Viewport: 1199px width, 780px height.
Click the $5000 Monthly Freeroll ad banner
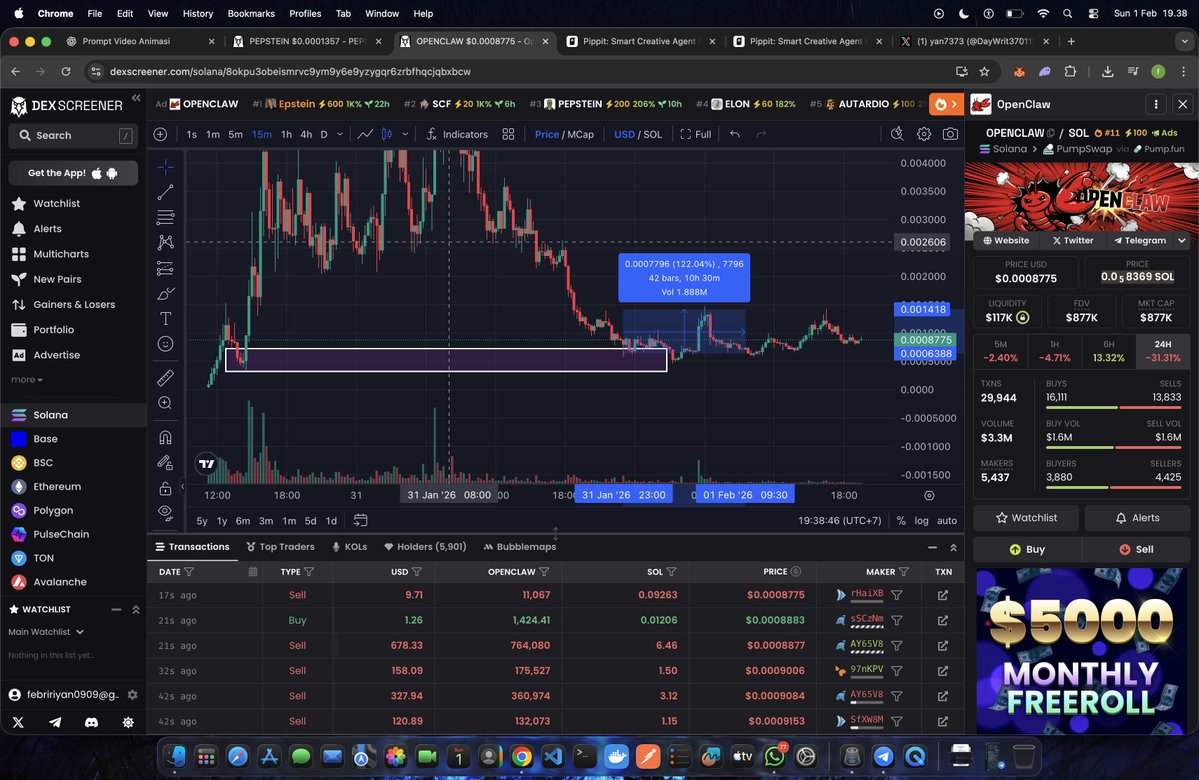tap(1081, 650)
